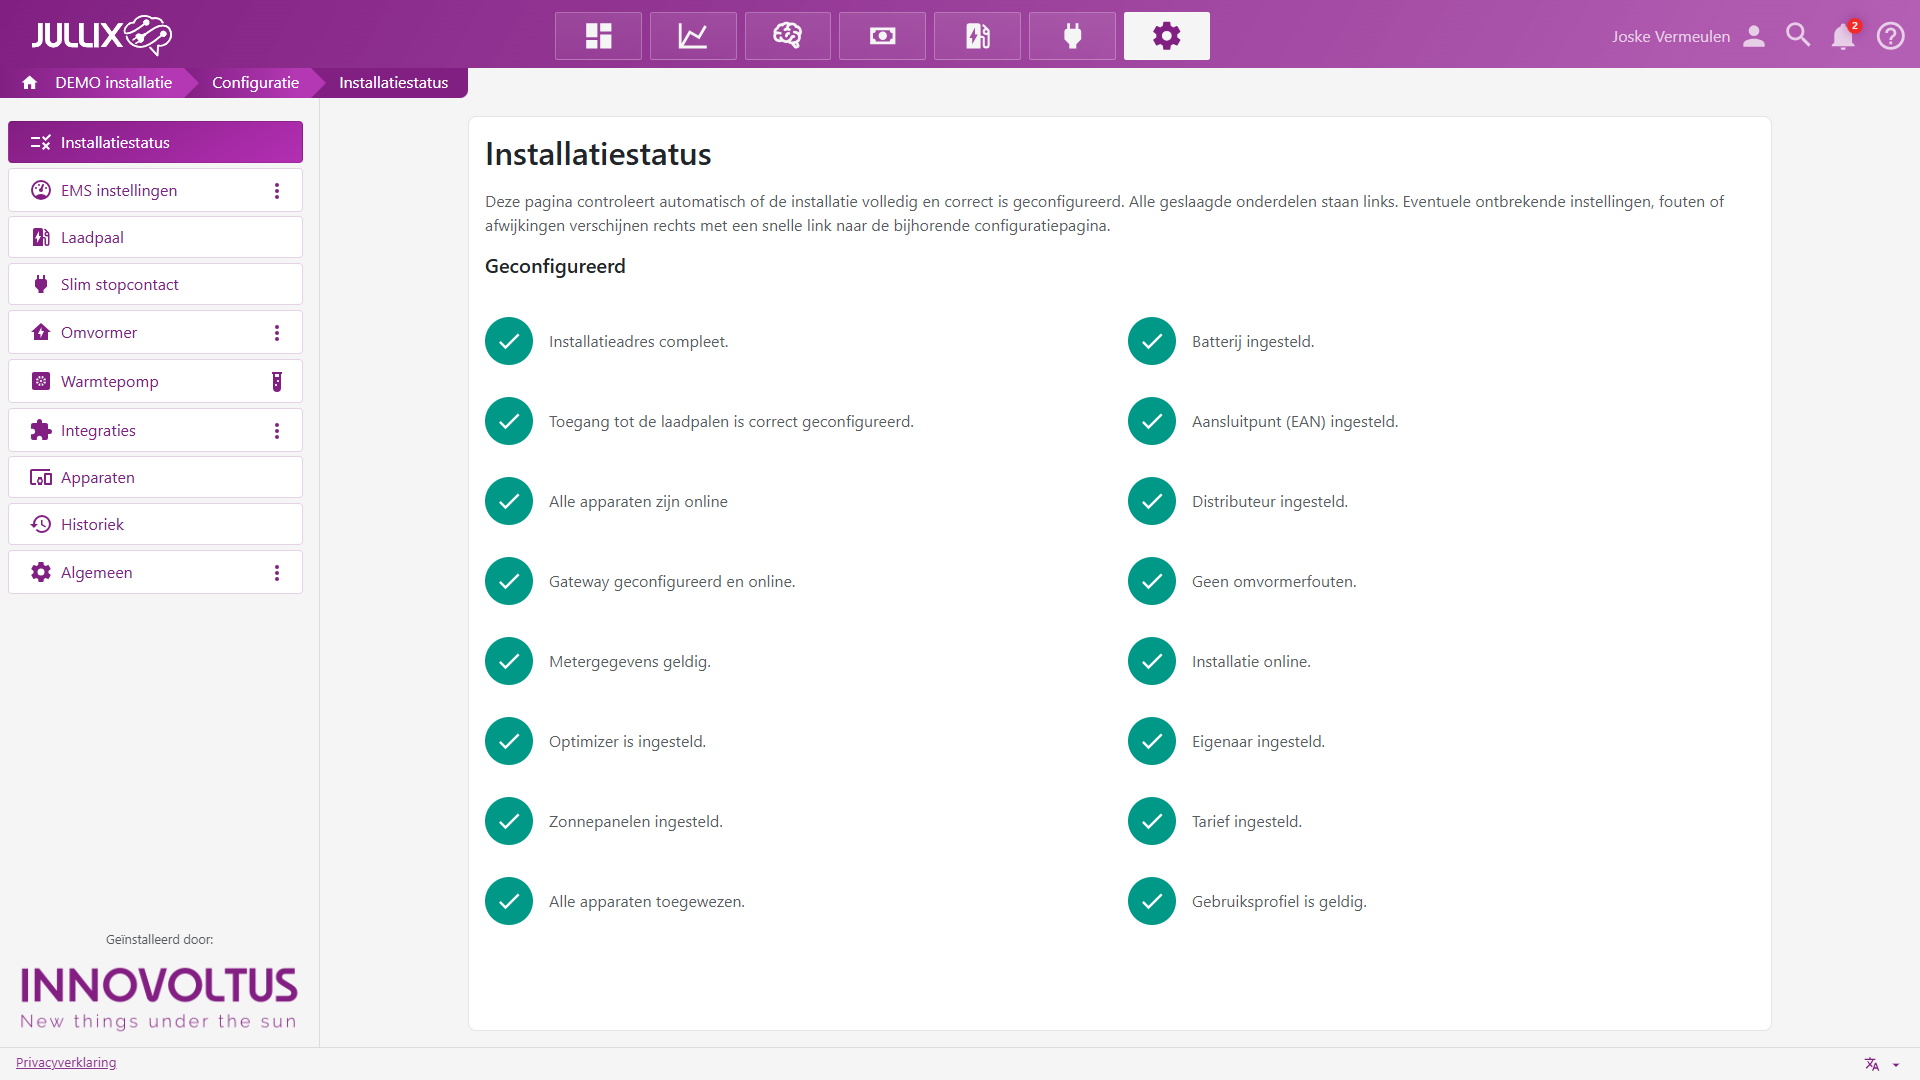Expand EMS instellingen three-dot menu

pyautogui.click(x=277, y=191)
